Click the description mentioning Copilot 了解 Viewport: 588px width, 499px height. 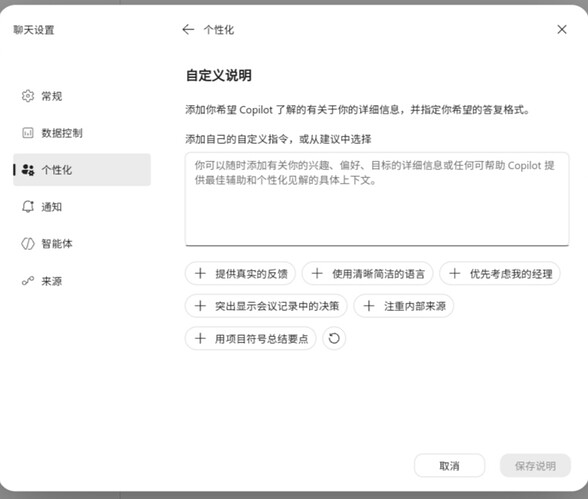tap(357, 110)
